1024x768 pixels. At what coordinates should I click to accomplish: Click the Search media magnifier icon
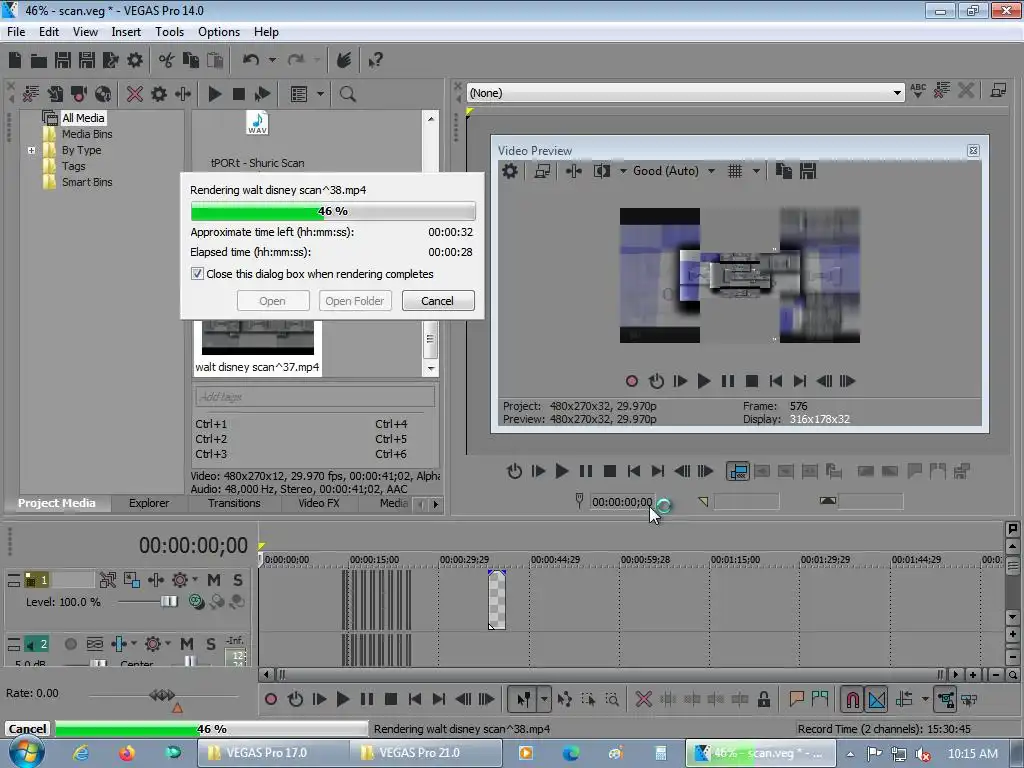[x=347, y=94]
